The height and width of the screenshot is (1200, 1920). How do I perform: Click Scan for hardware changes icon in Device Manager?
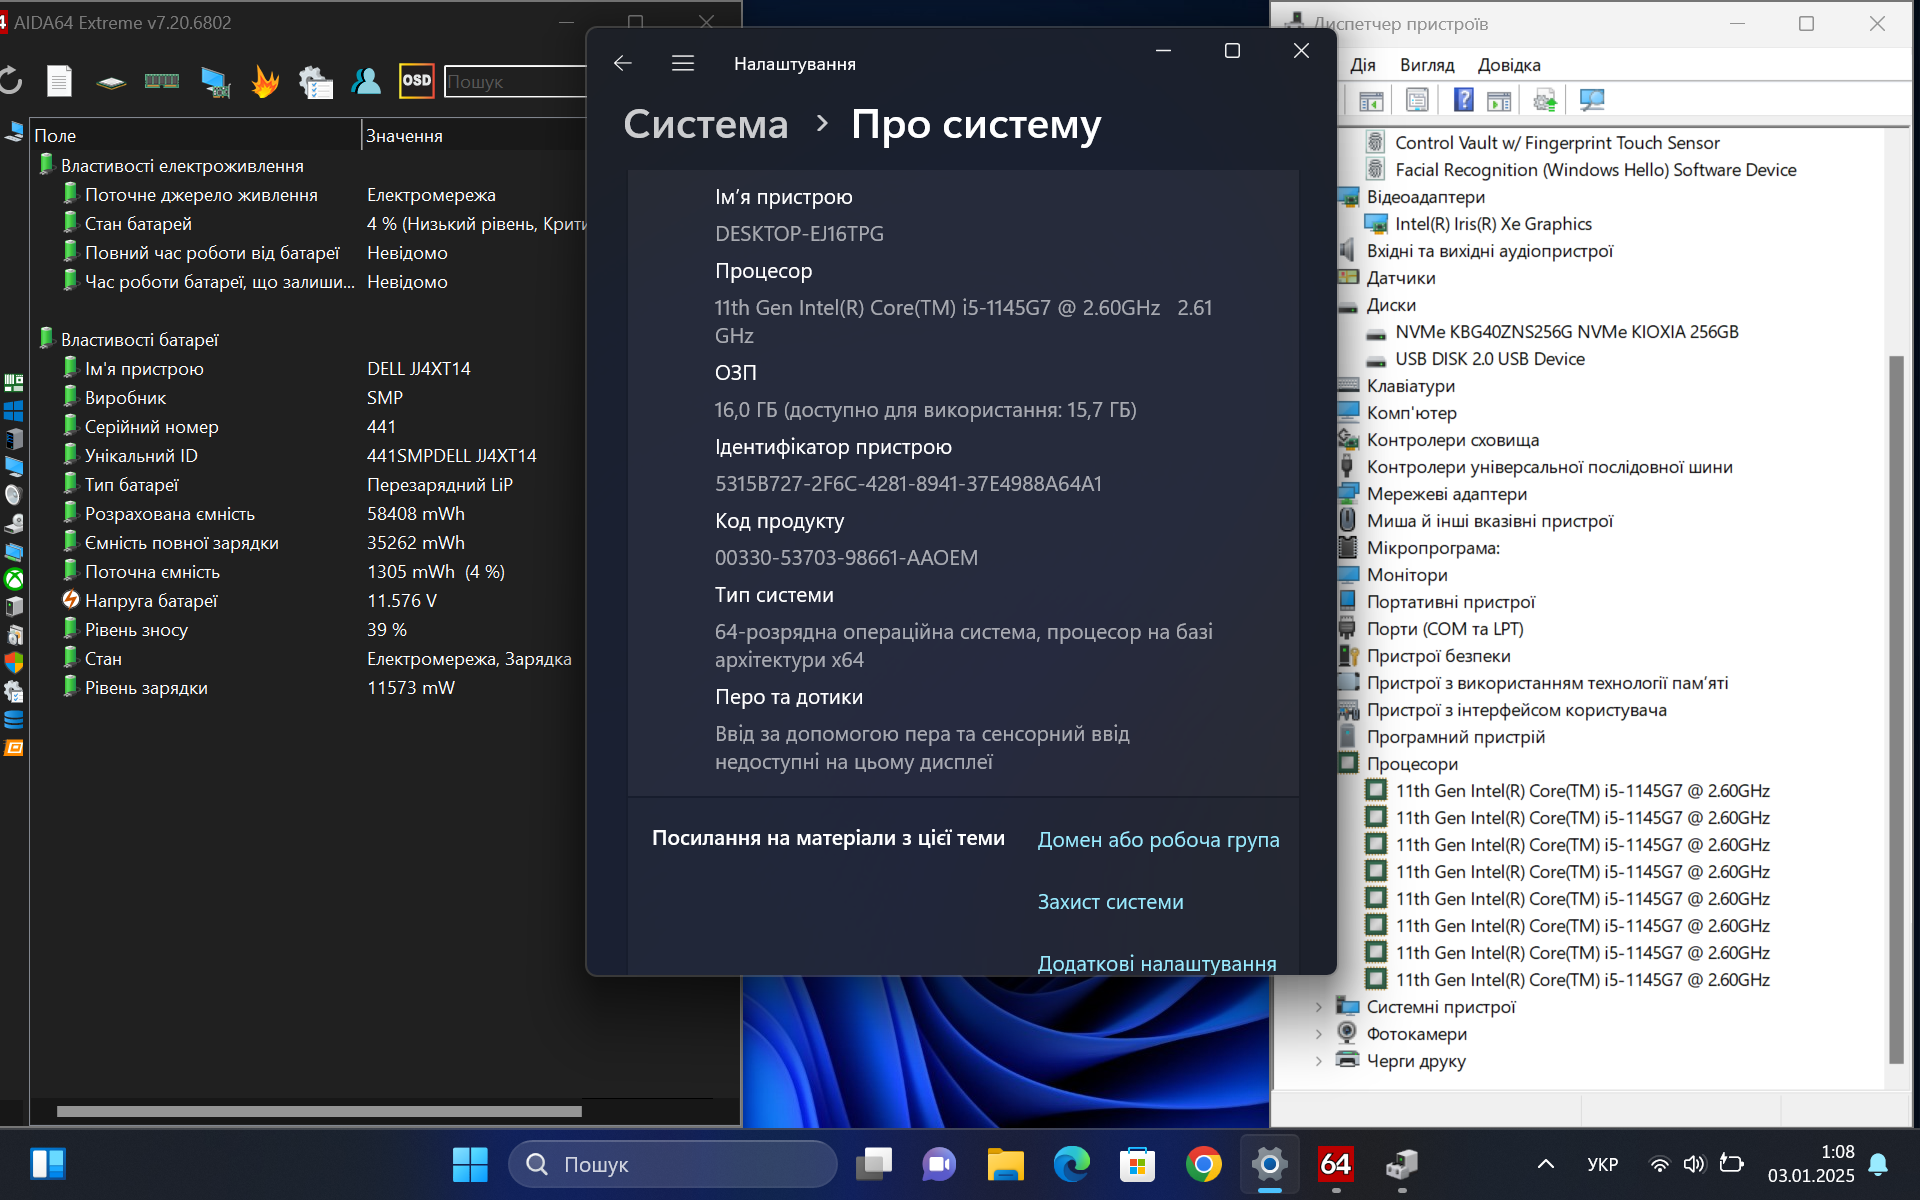pos(1592,100)
